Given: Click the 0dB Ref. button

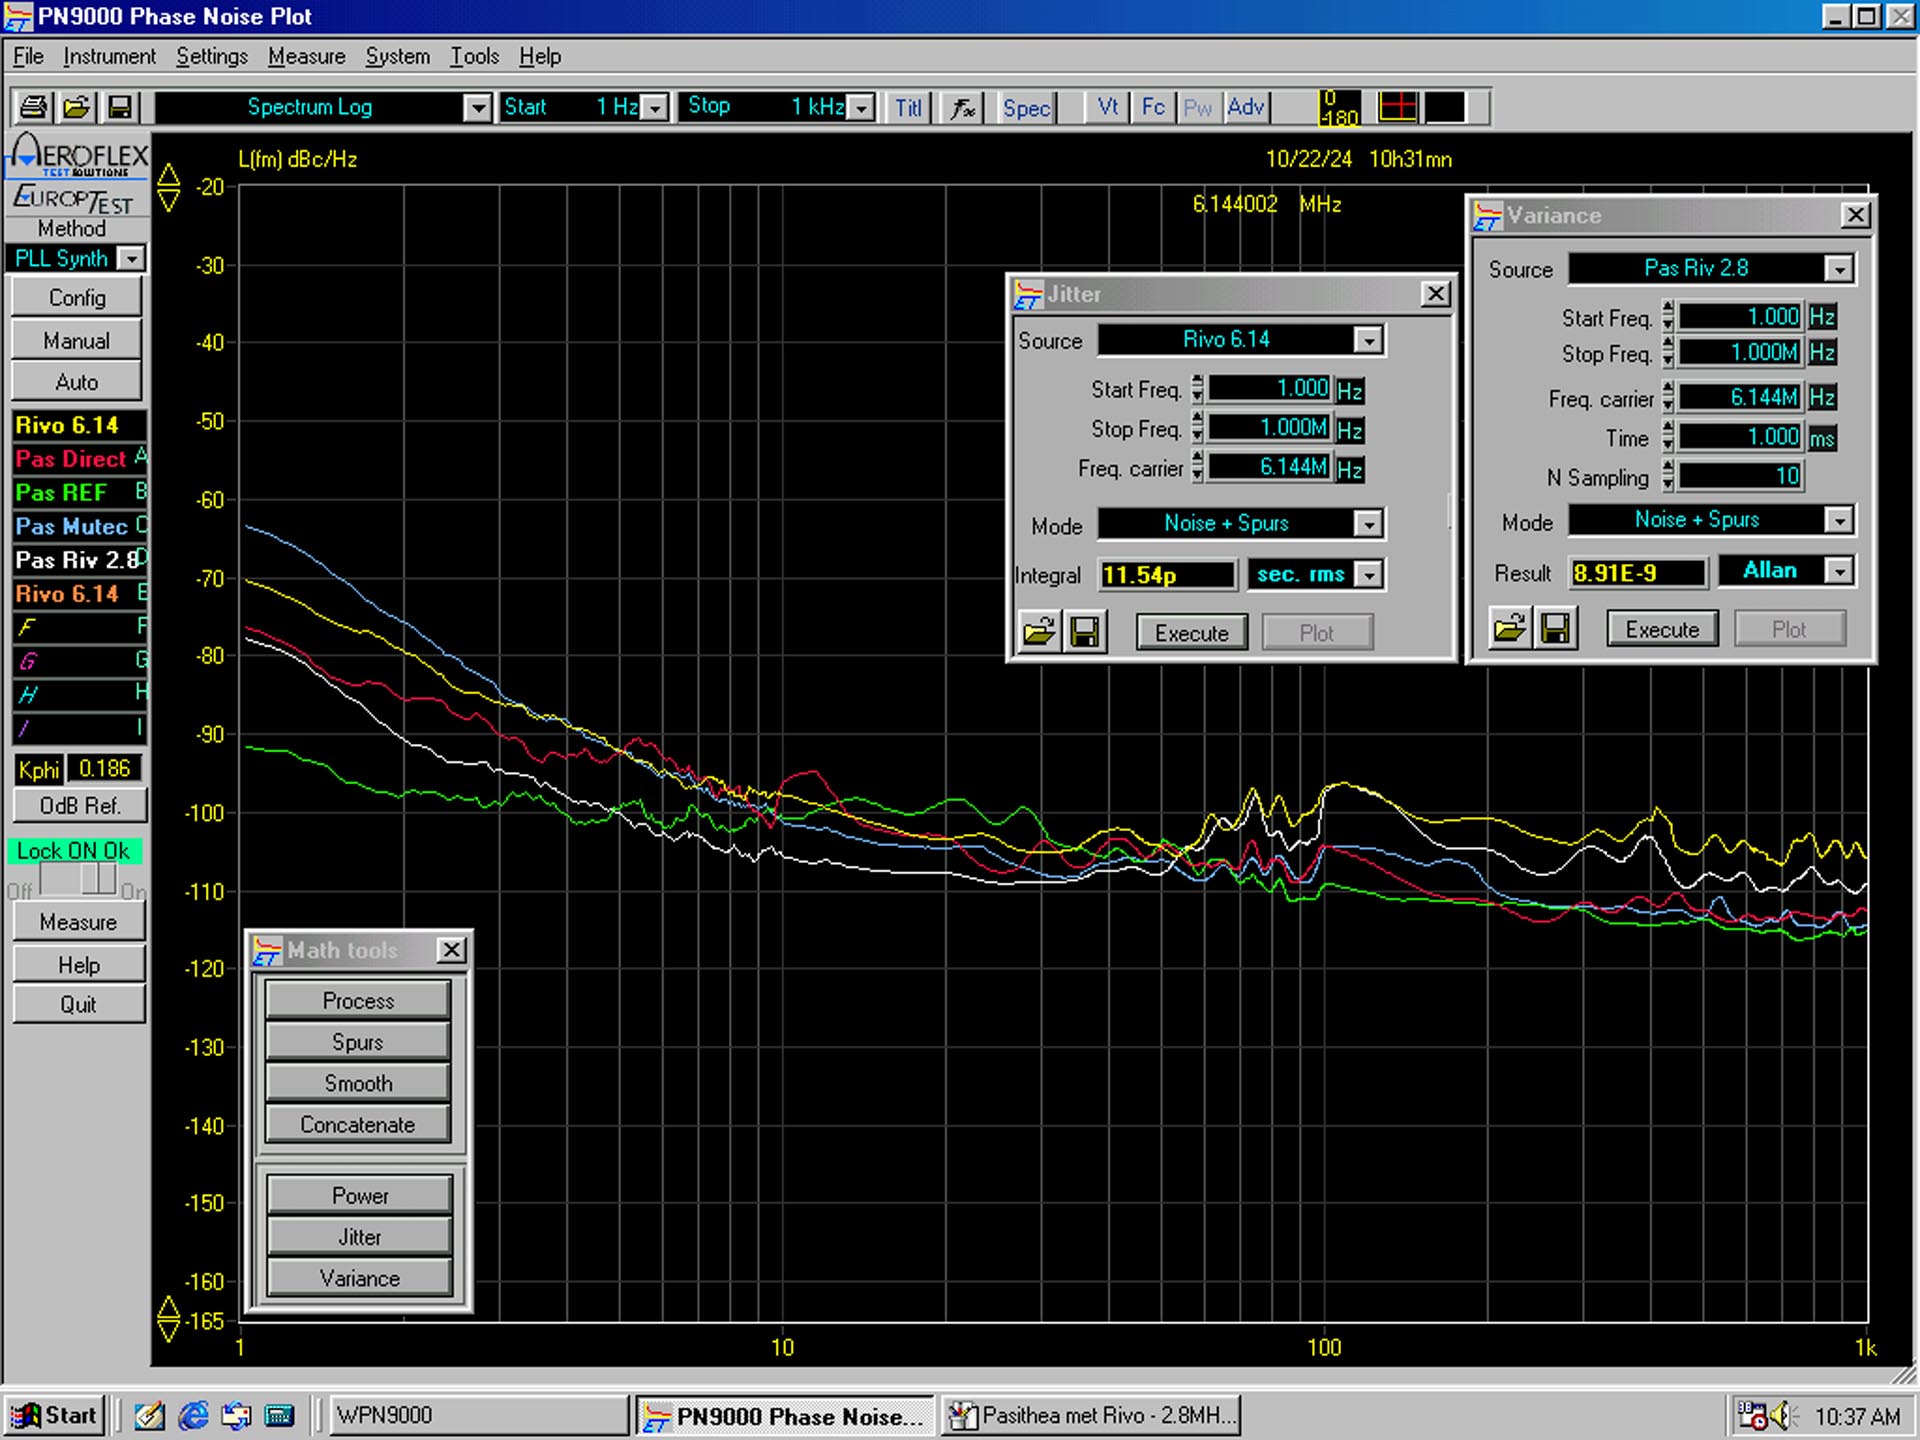Looking at the screenshot, I should [79, 805].
